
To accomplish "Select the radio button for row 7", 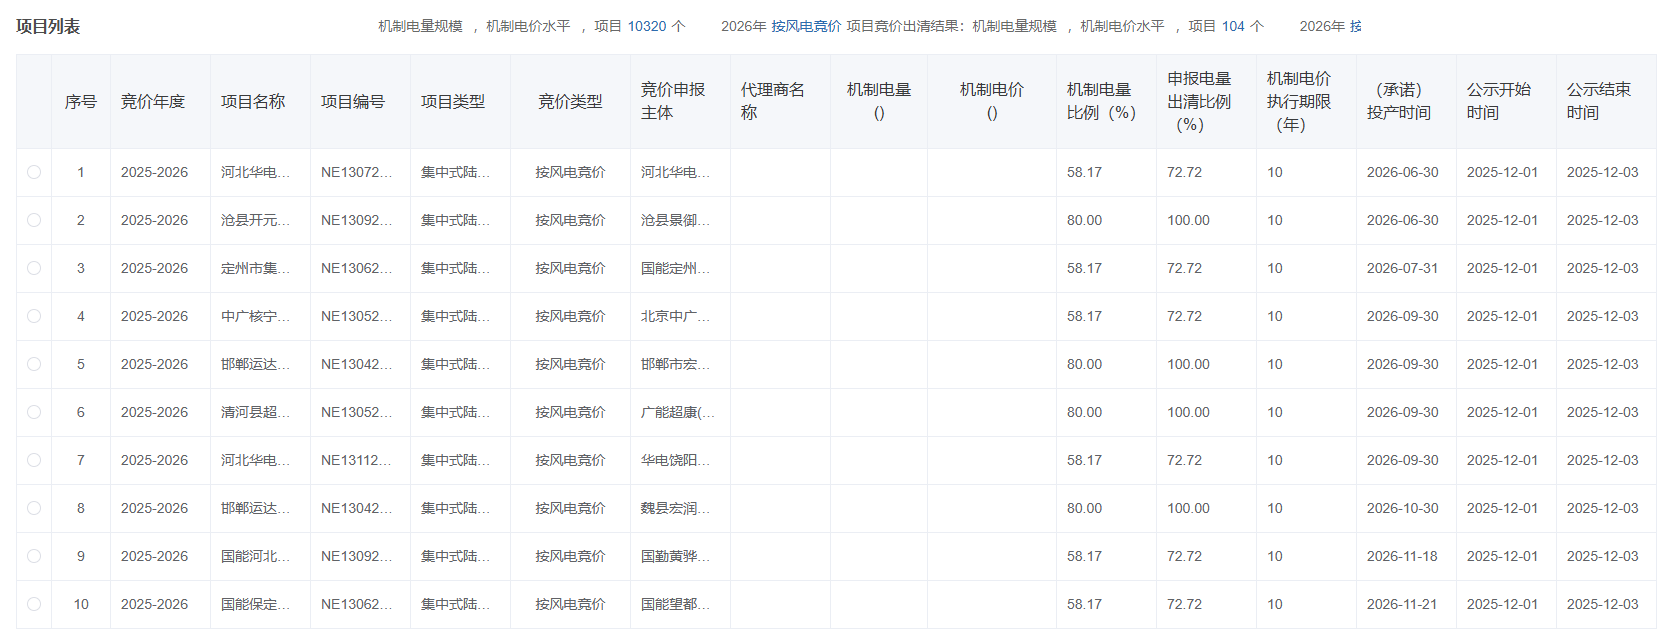I will (x=34, y=460).
